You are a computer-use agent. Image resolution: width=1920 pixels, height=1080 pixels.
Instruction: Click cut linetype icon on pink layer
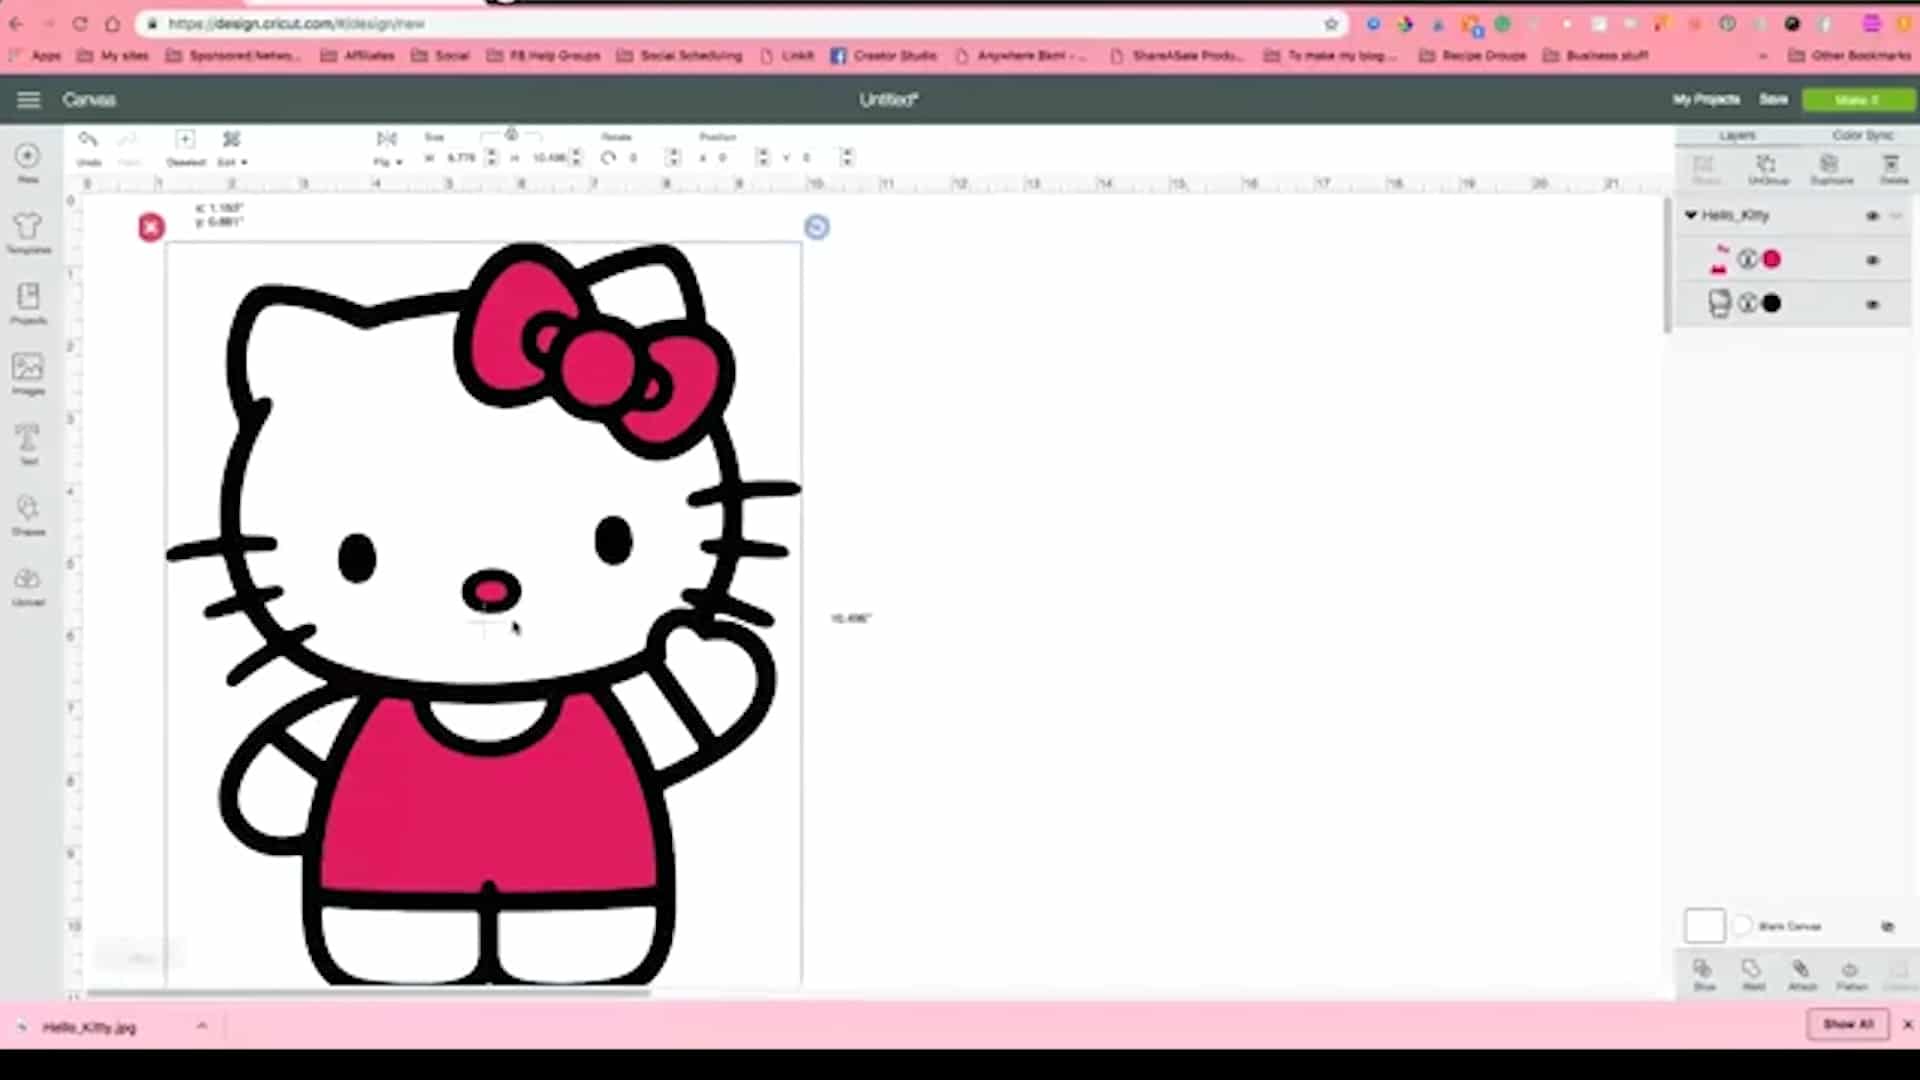point(1746,260)
